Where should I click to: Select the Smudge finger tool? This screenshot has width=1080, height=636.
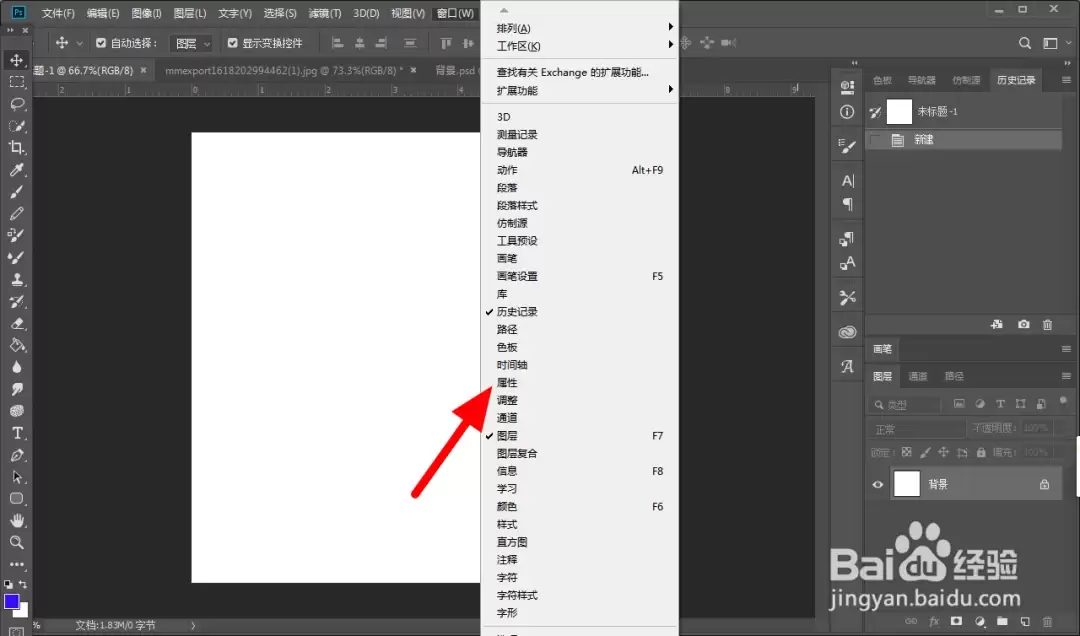(17, 389)
